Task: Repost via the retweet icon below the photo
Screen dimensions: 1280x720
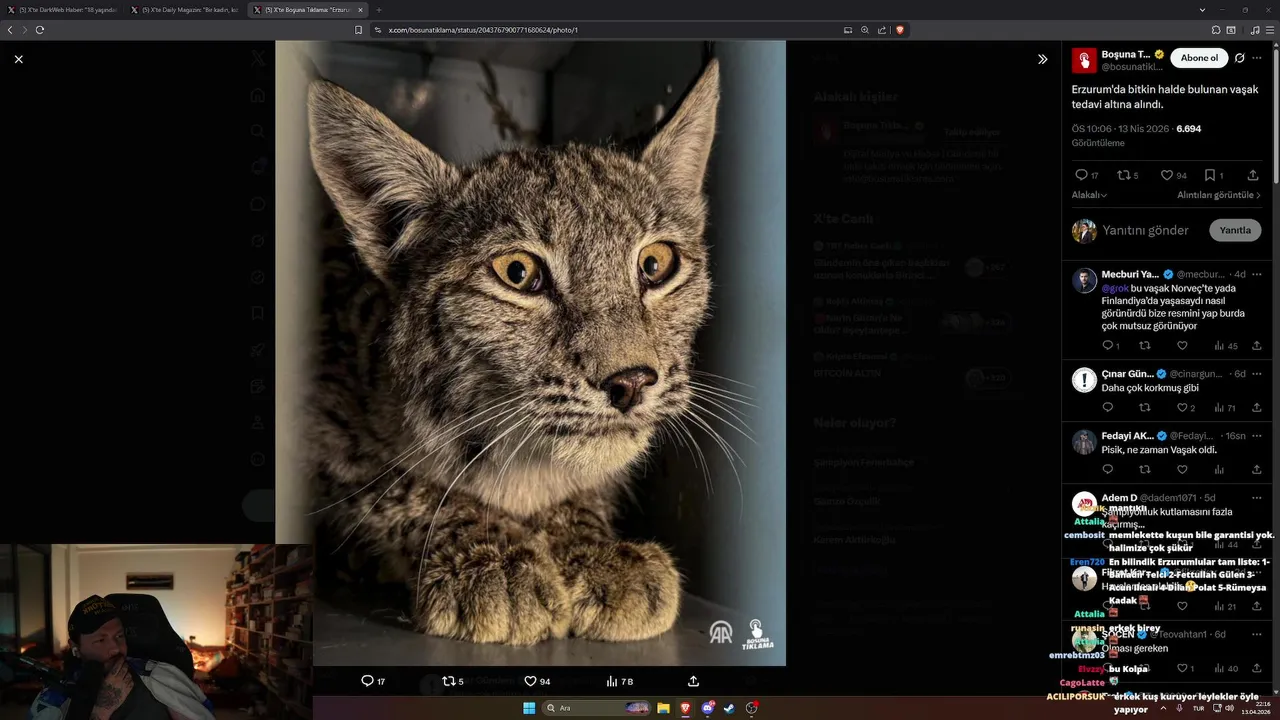Action: point(448,681)
